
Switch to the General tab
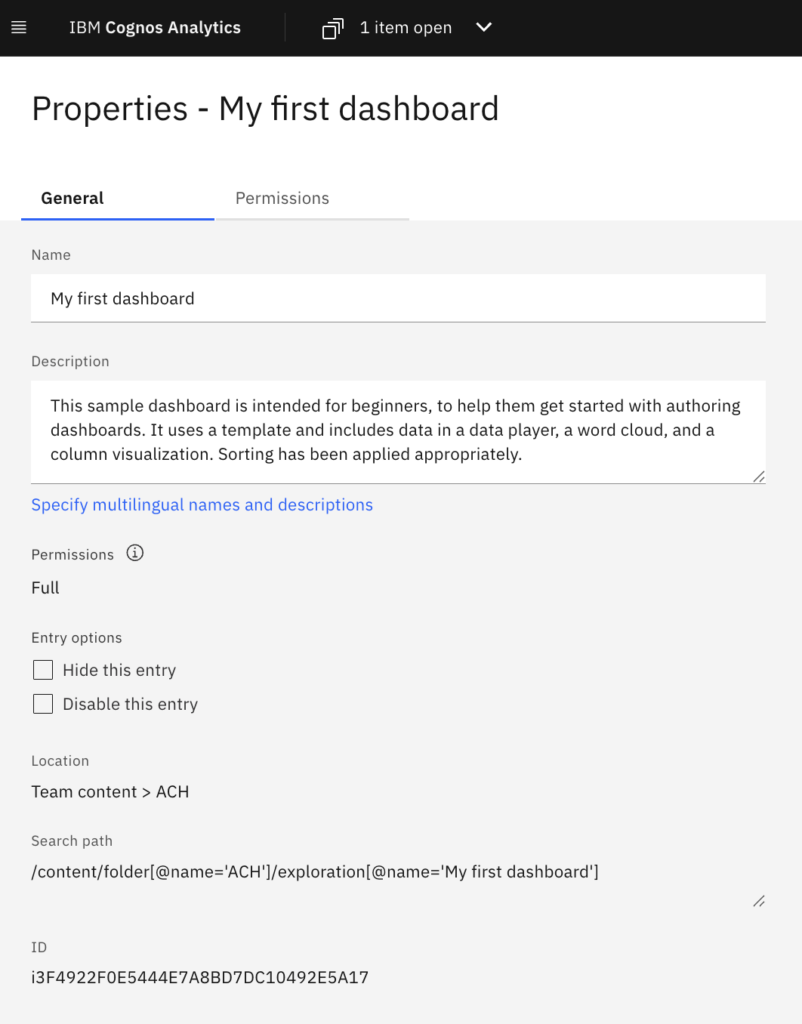[72, 198]
